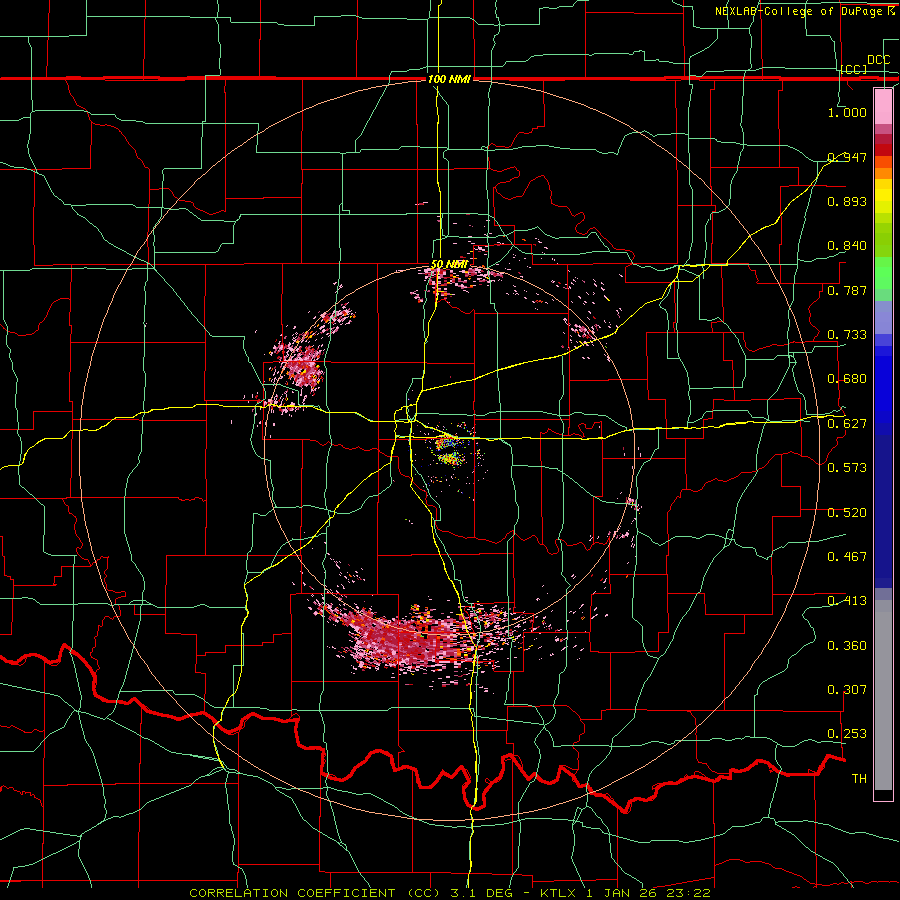Click the 100 NMI range ring label

pos(449,79)
